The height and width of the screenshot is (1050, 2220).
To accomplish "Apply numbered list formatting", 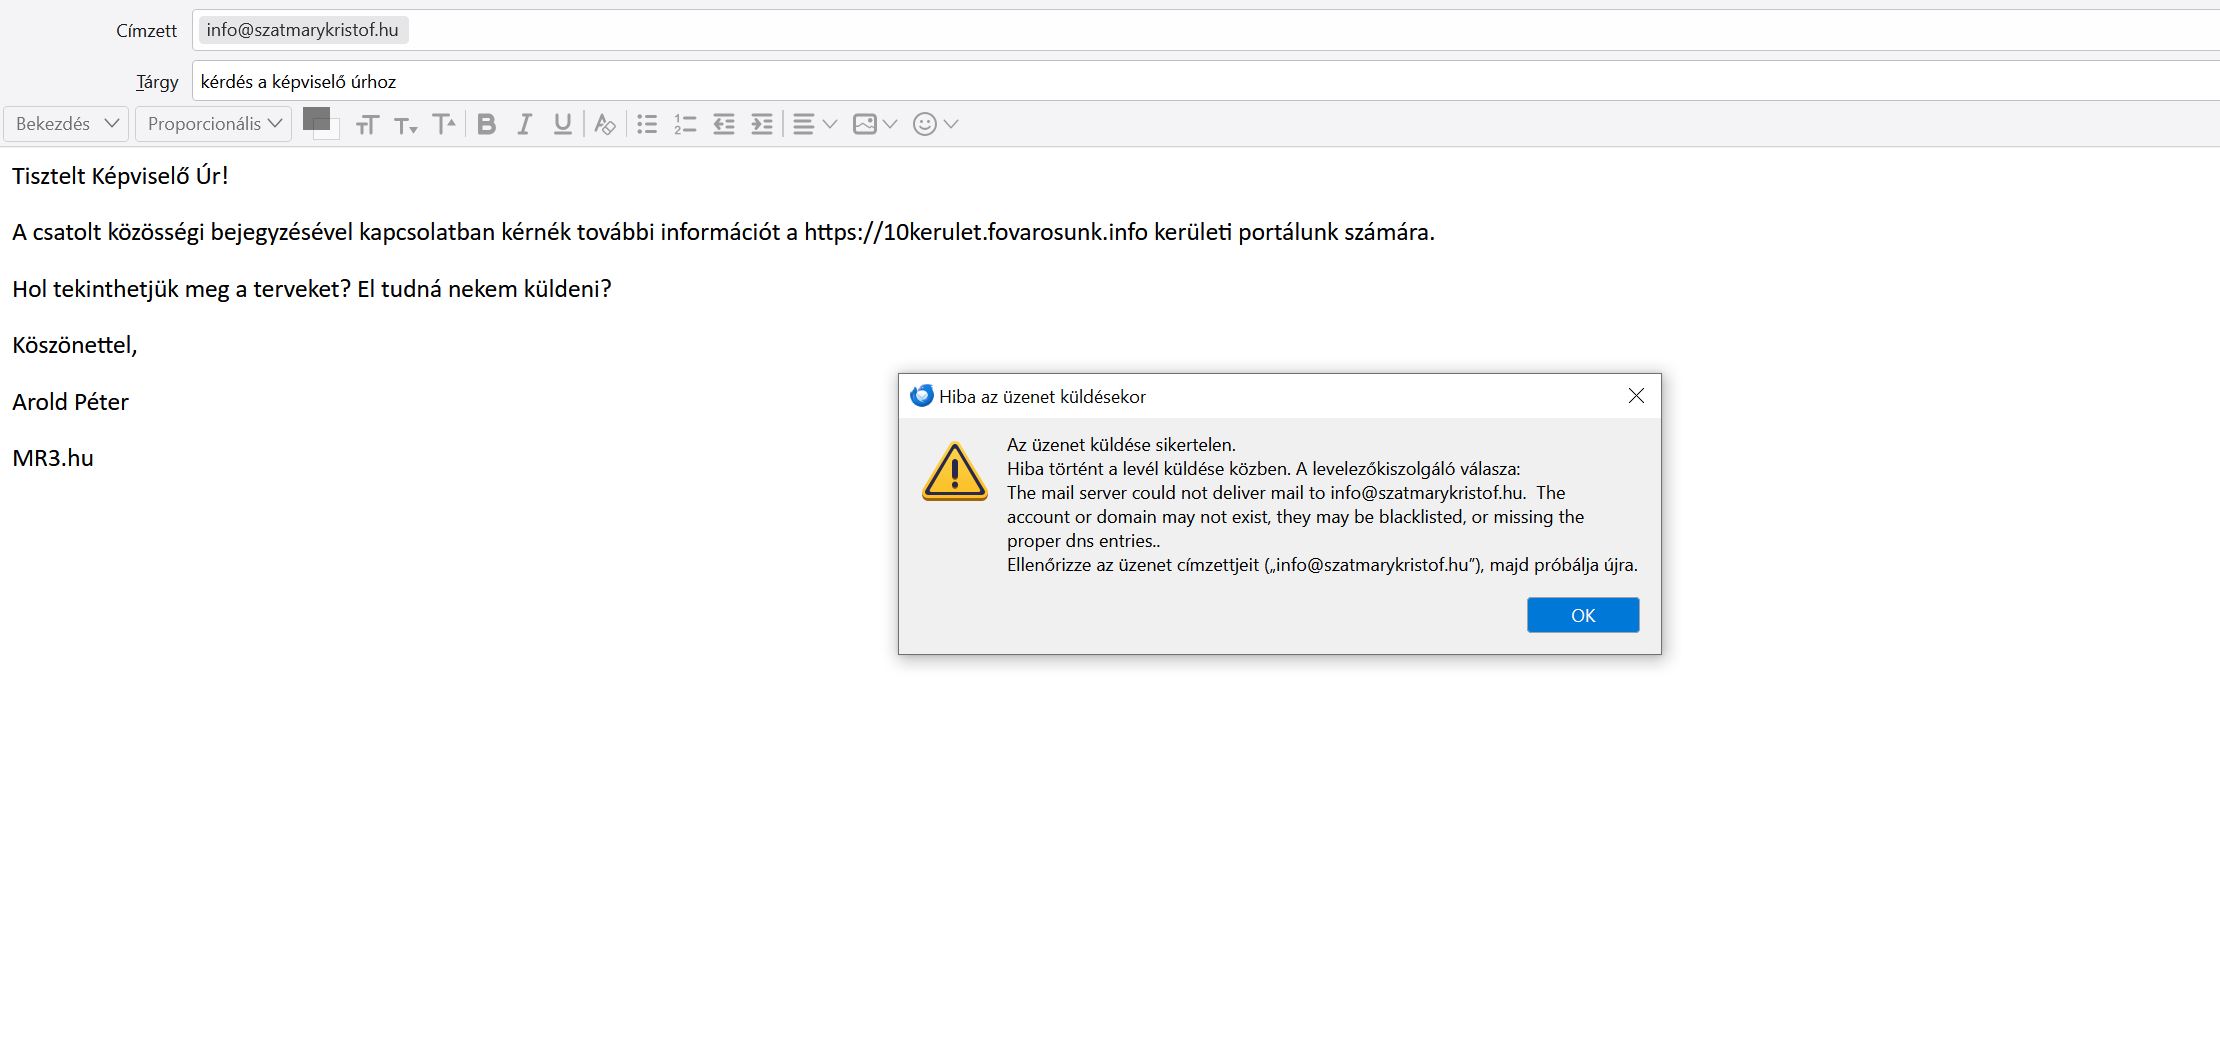I will 685,124.
